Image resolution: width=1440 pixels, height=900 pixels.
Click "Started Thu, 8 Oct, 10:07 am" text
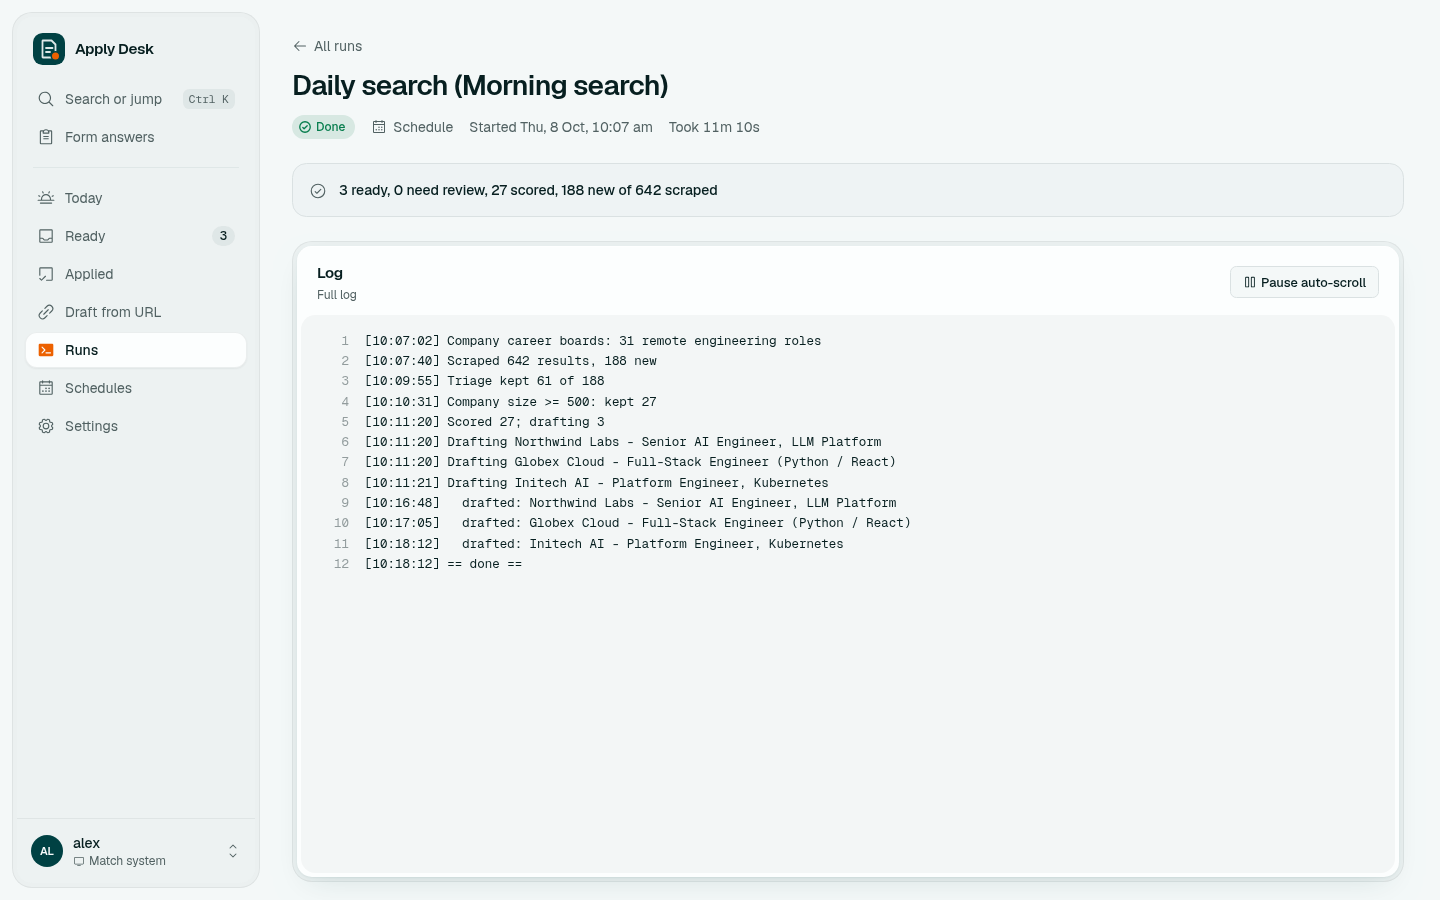coord(561,127)
